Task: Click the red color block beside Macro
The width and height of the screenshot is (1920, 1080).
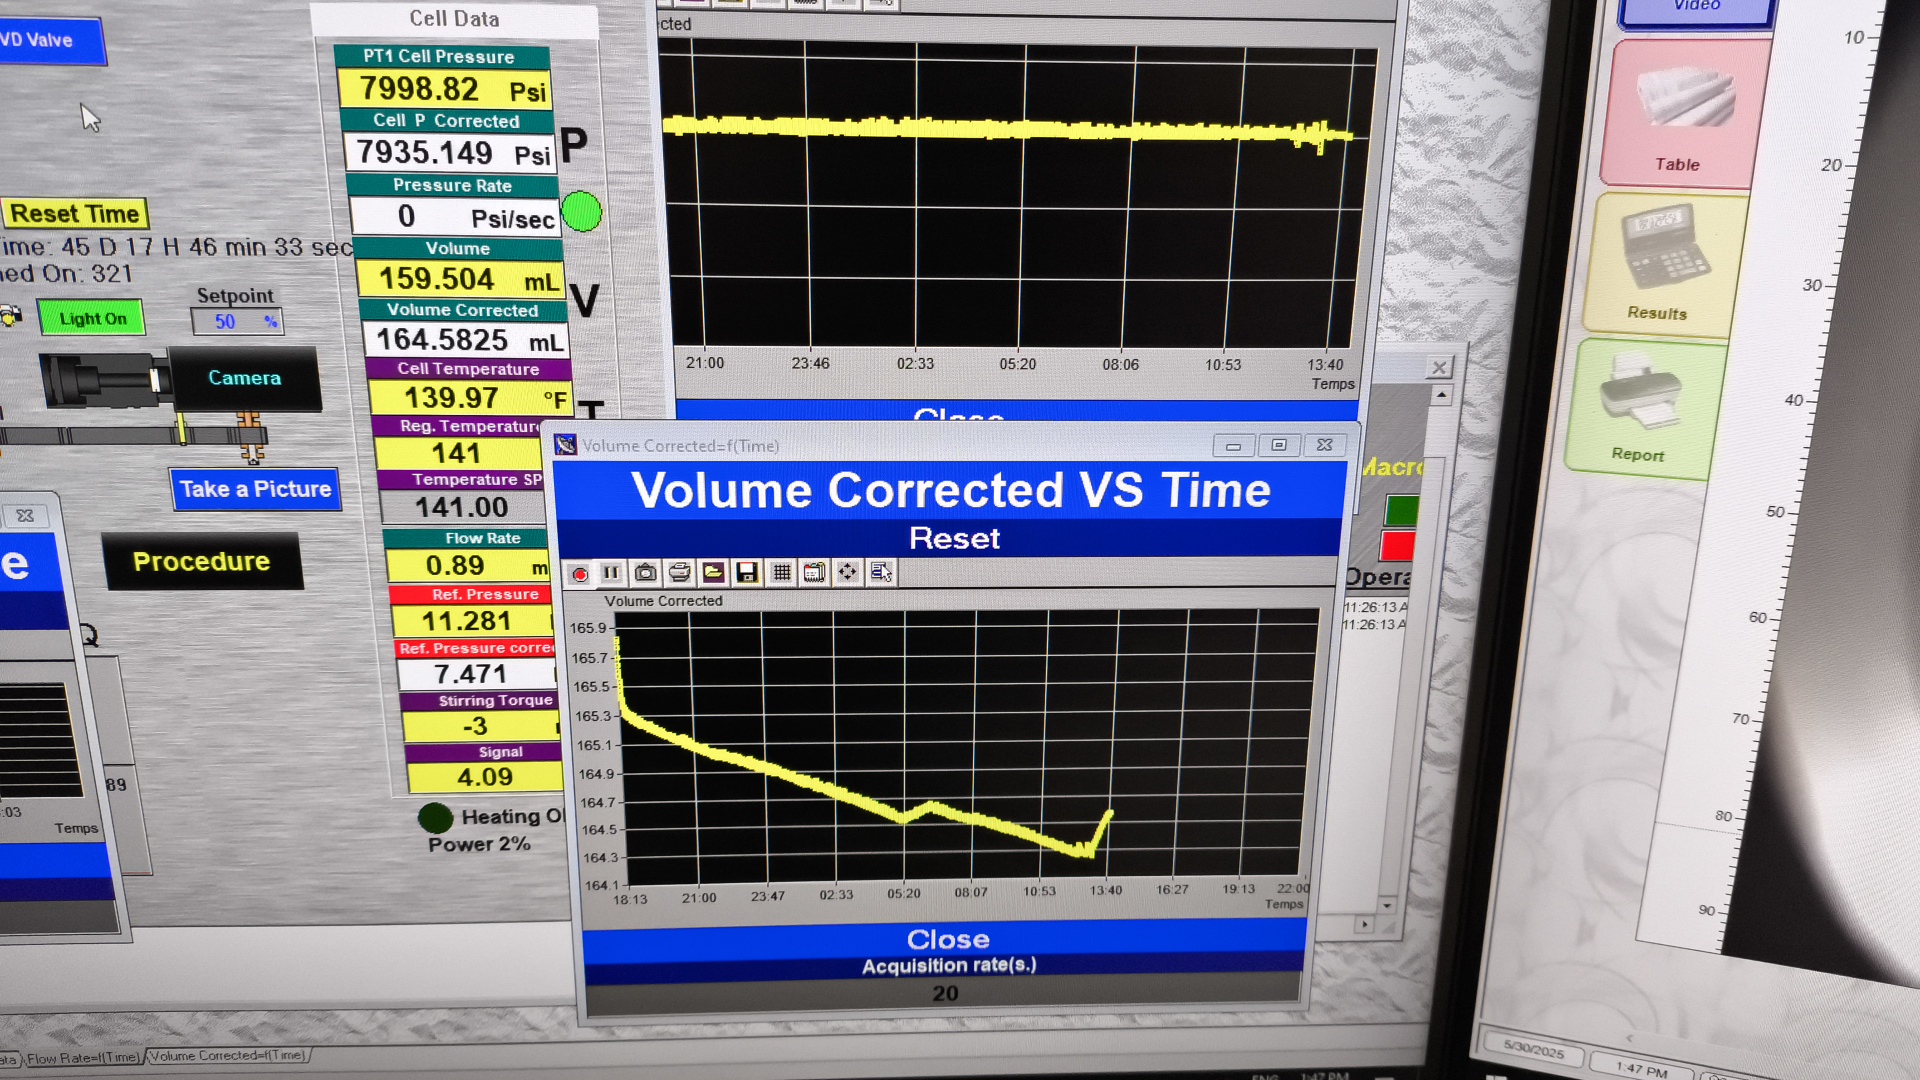Action: 1398,546
